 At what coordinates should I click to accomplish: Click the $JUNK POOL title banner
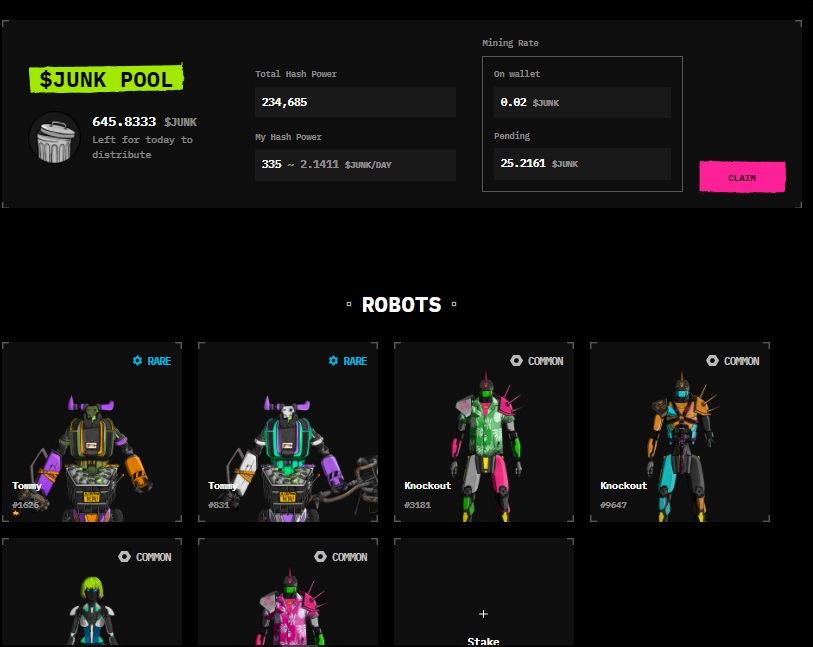point(106,79)
